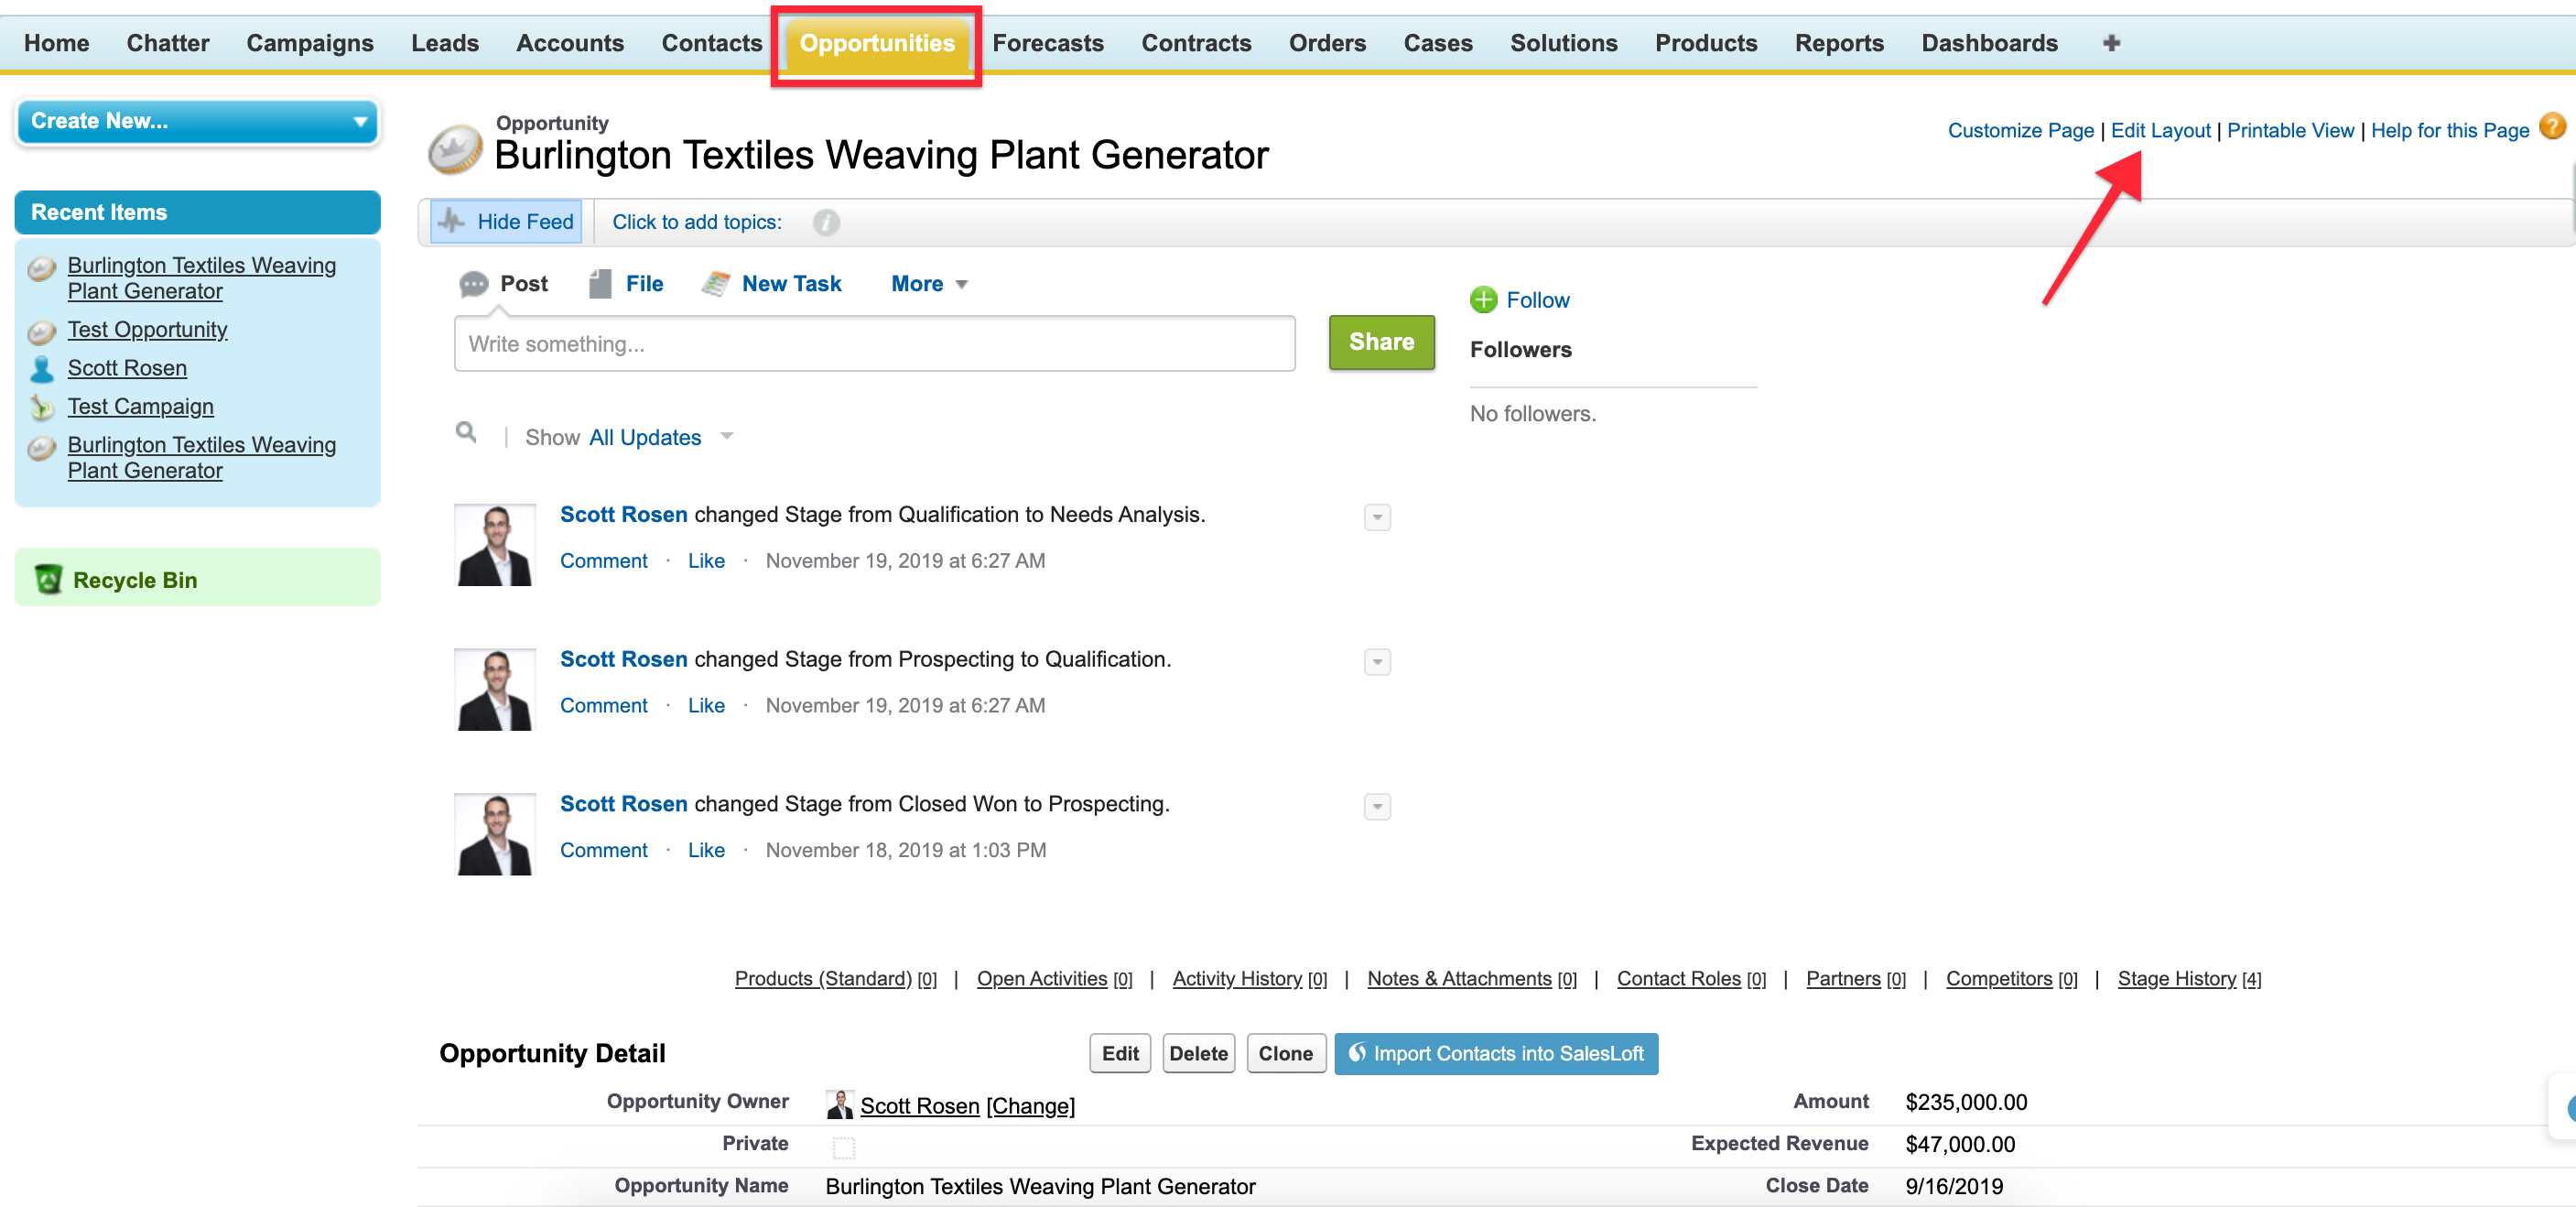This screenshot has width=2576, height=1207.
Task: Click Comment on the Needs Analysis update
Action: pyautogui.click(x=603, y=560)
